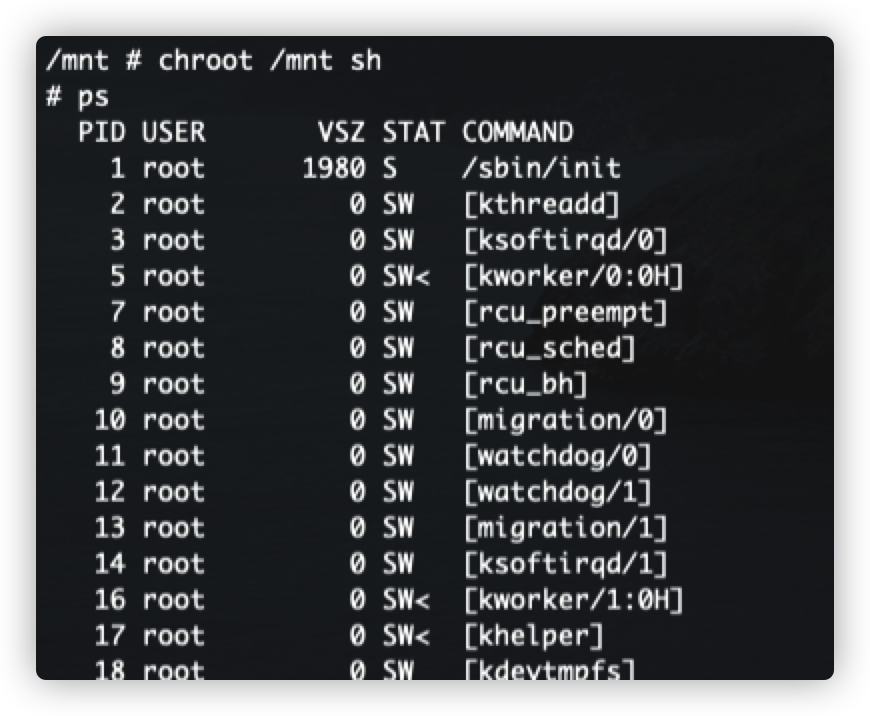Click the [rcu_sched] process name
This screenshot has width=870, height=716.
click(549, 348)
